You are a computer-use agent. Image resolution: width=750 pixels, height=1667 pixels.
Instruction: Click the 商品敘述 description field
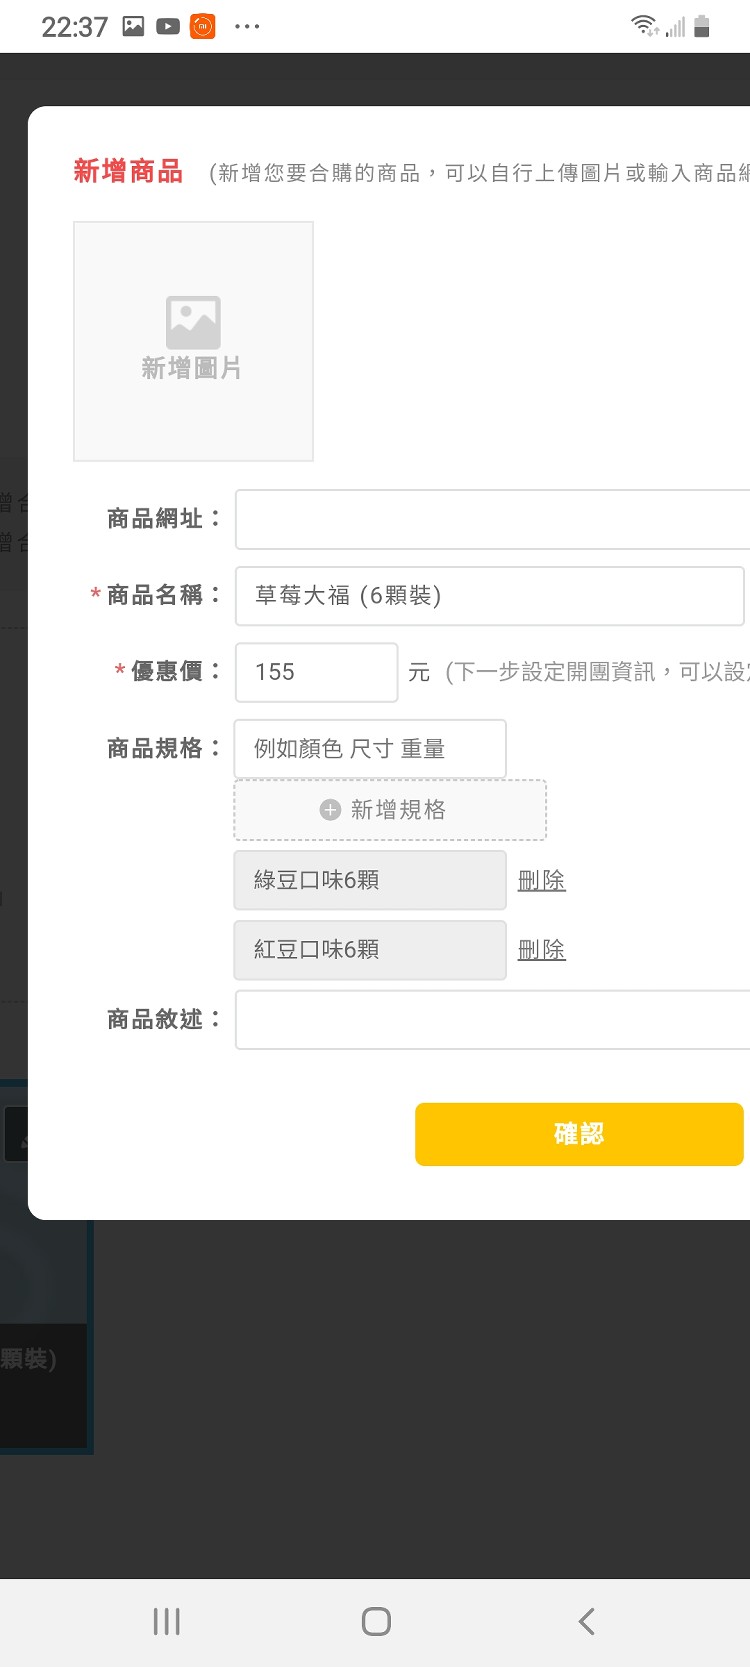point(492,1020)
